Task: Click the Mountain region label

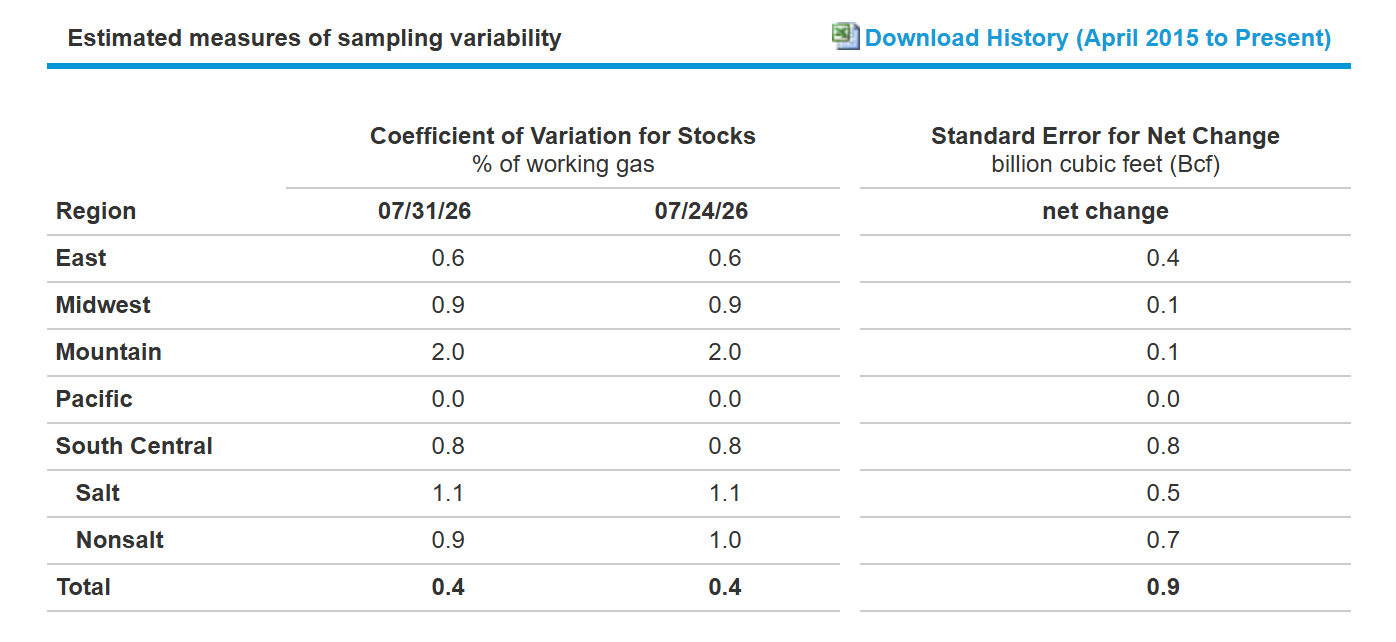Action: (x=109, y=352)
